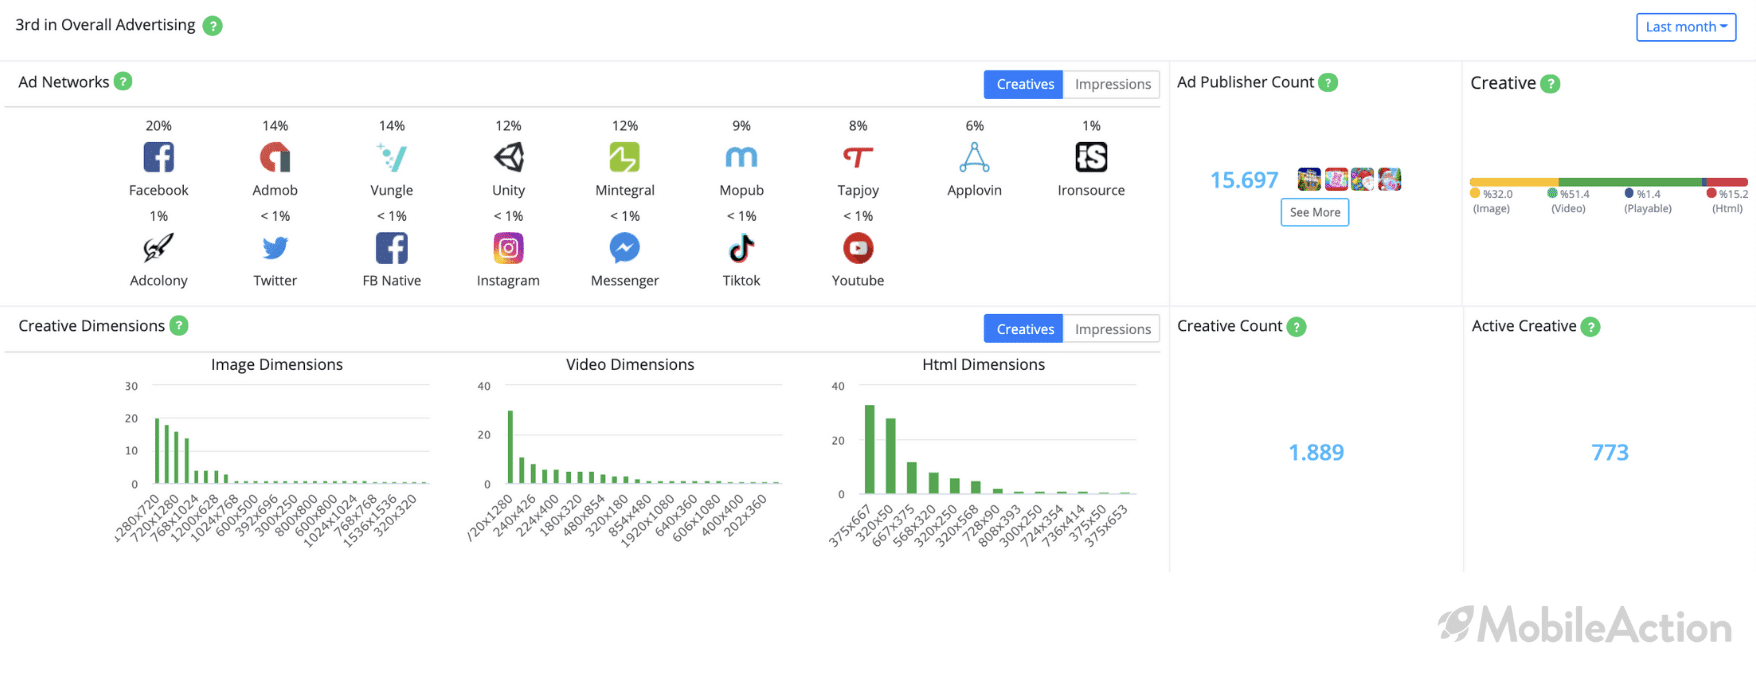The image size is (1756, 692).
Task: Open the Instagram network icon
Action: pos(508,248)
